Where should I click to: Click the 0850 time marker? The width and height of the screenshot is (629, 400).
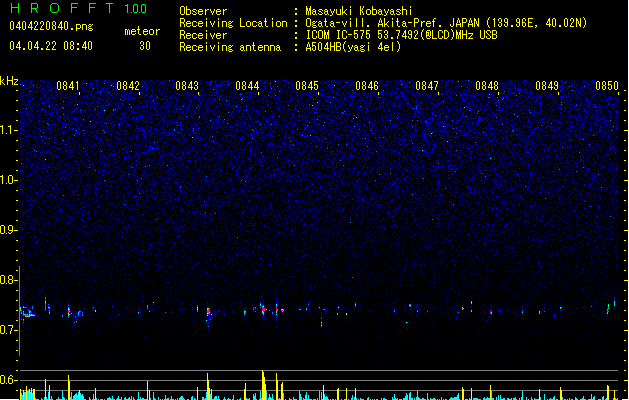(607, 86)
